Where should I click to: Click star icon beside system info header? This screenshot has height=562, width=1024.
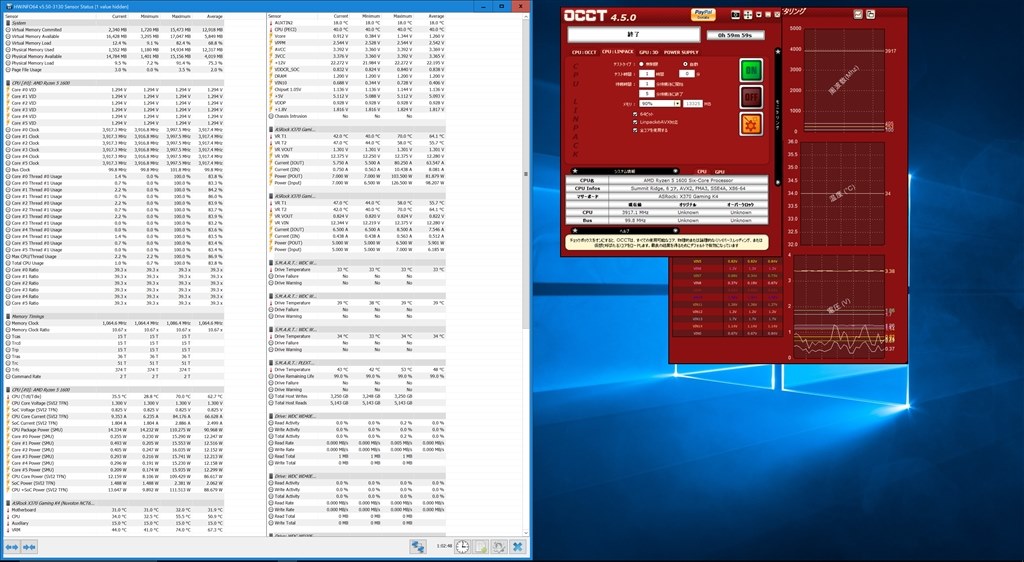coord(575,171)
